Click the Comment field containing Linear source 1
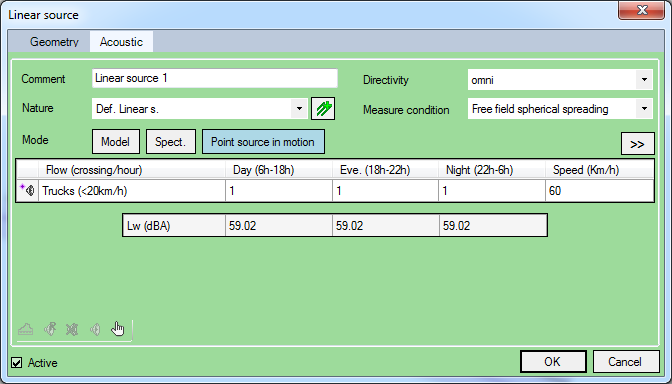 point(215,78)
